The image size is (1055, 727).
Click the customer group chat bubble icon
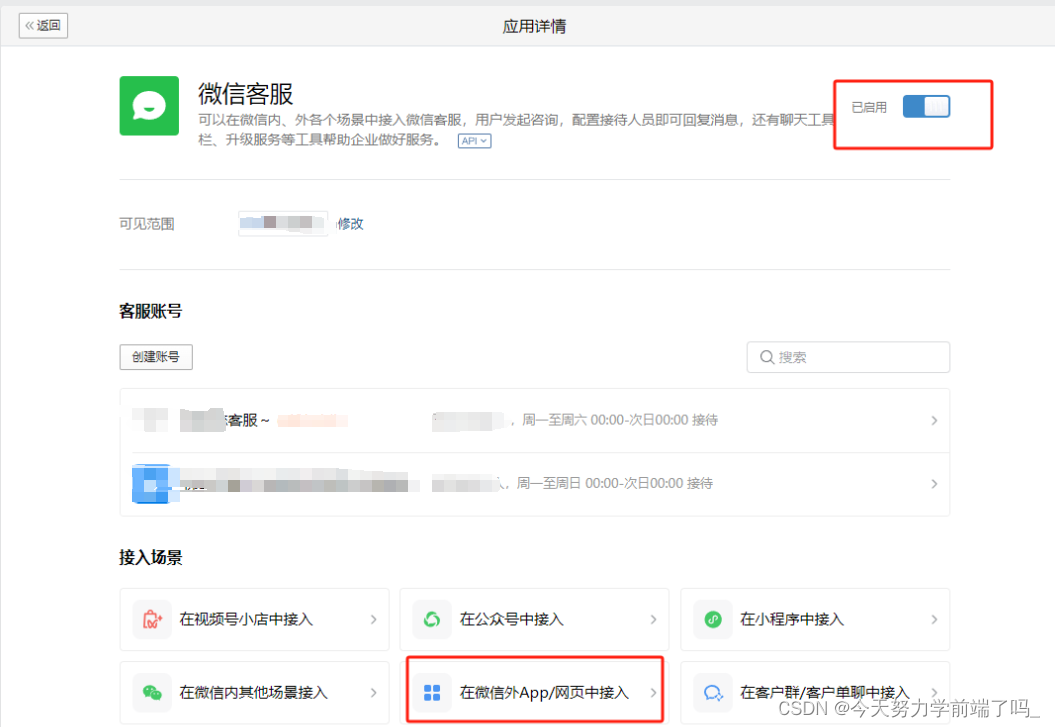[713, 693]
